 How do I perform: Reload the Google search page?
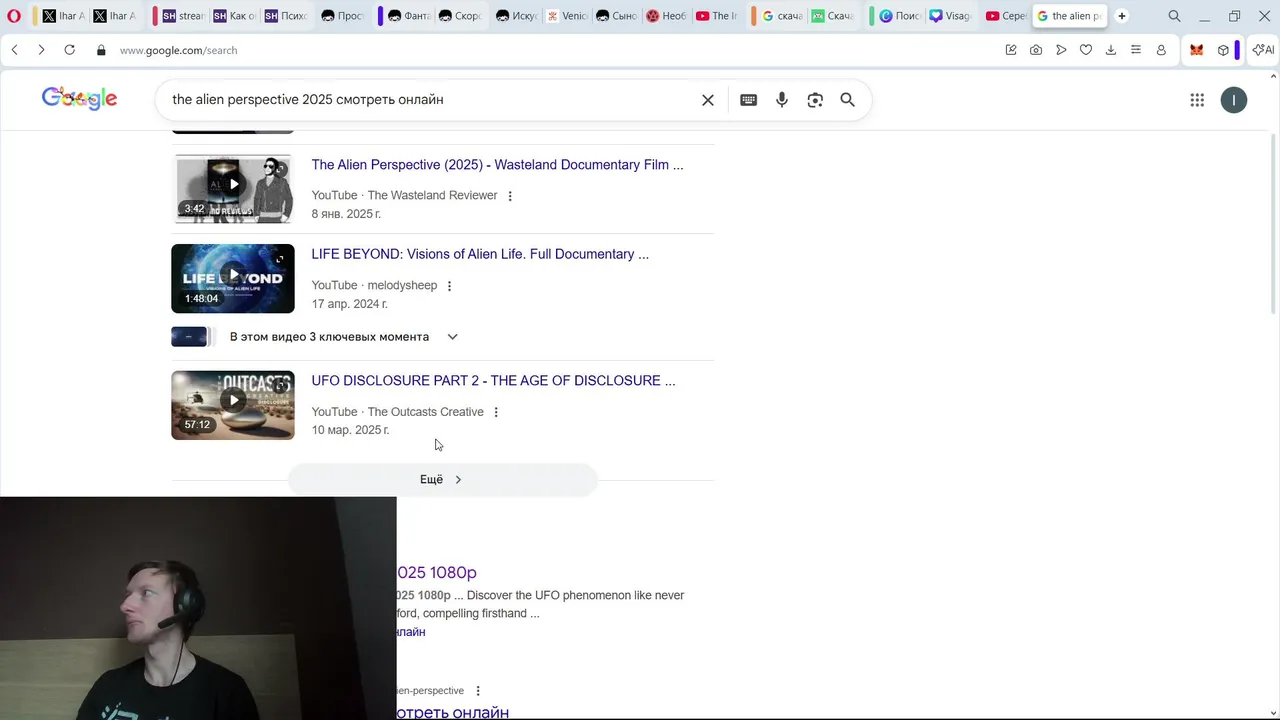pos(69,50)
